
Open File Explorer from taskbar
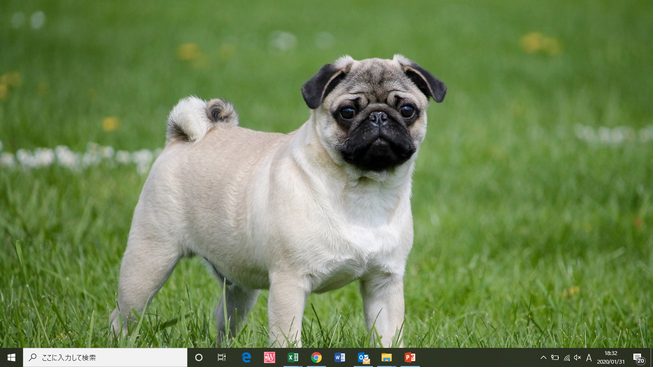tap(386, 357)
